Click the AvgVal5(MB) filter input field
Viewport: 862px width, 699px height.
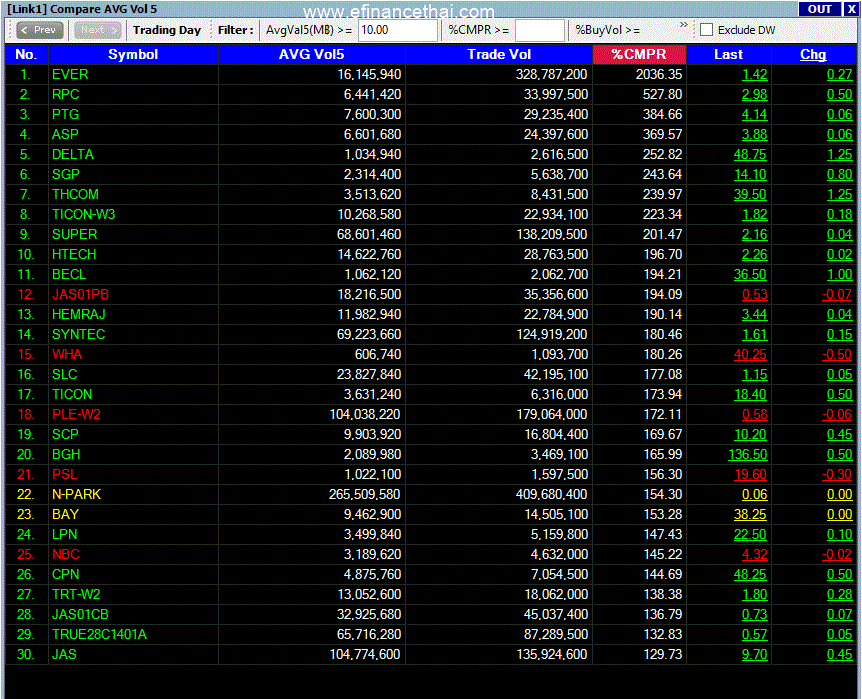[398, 30]
